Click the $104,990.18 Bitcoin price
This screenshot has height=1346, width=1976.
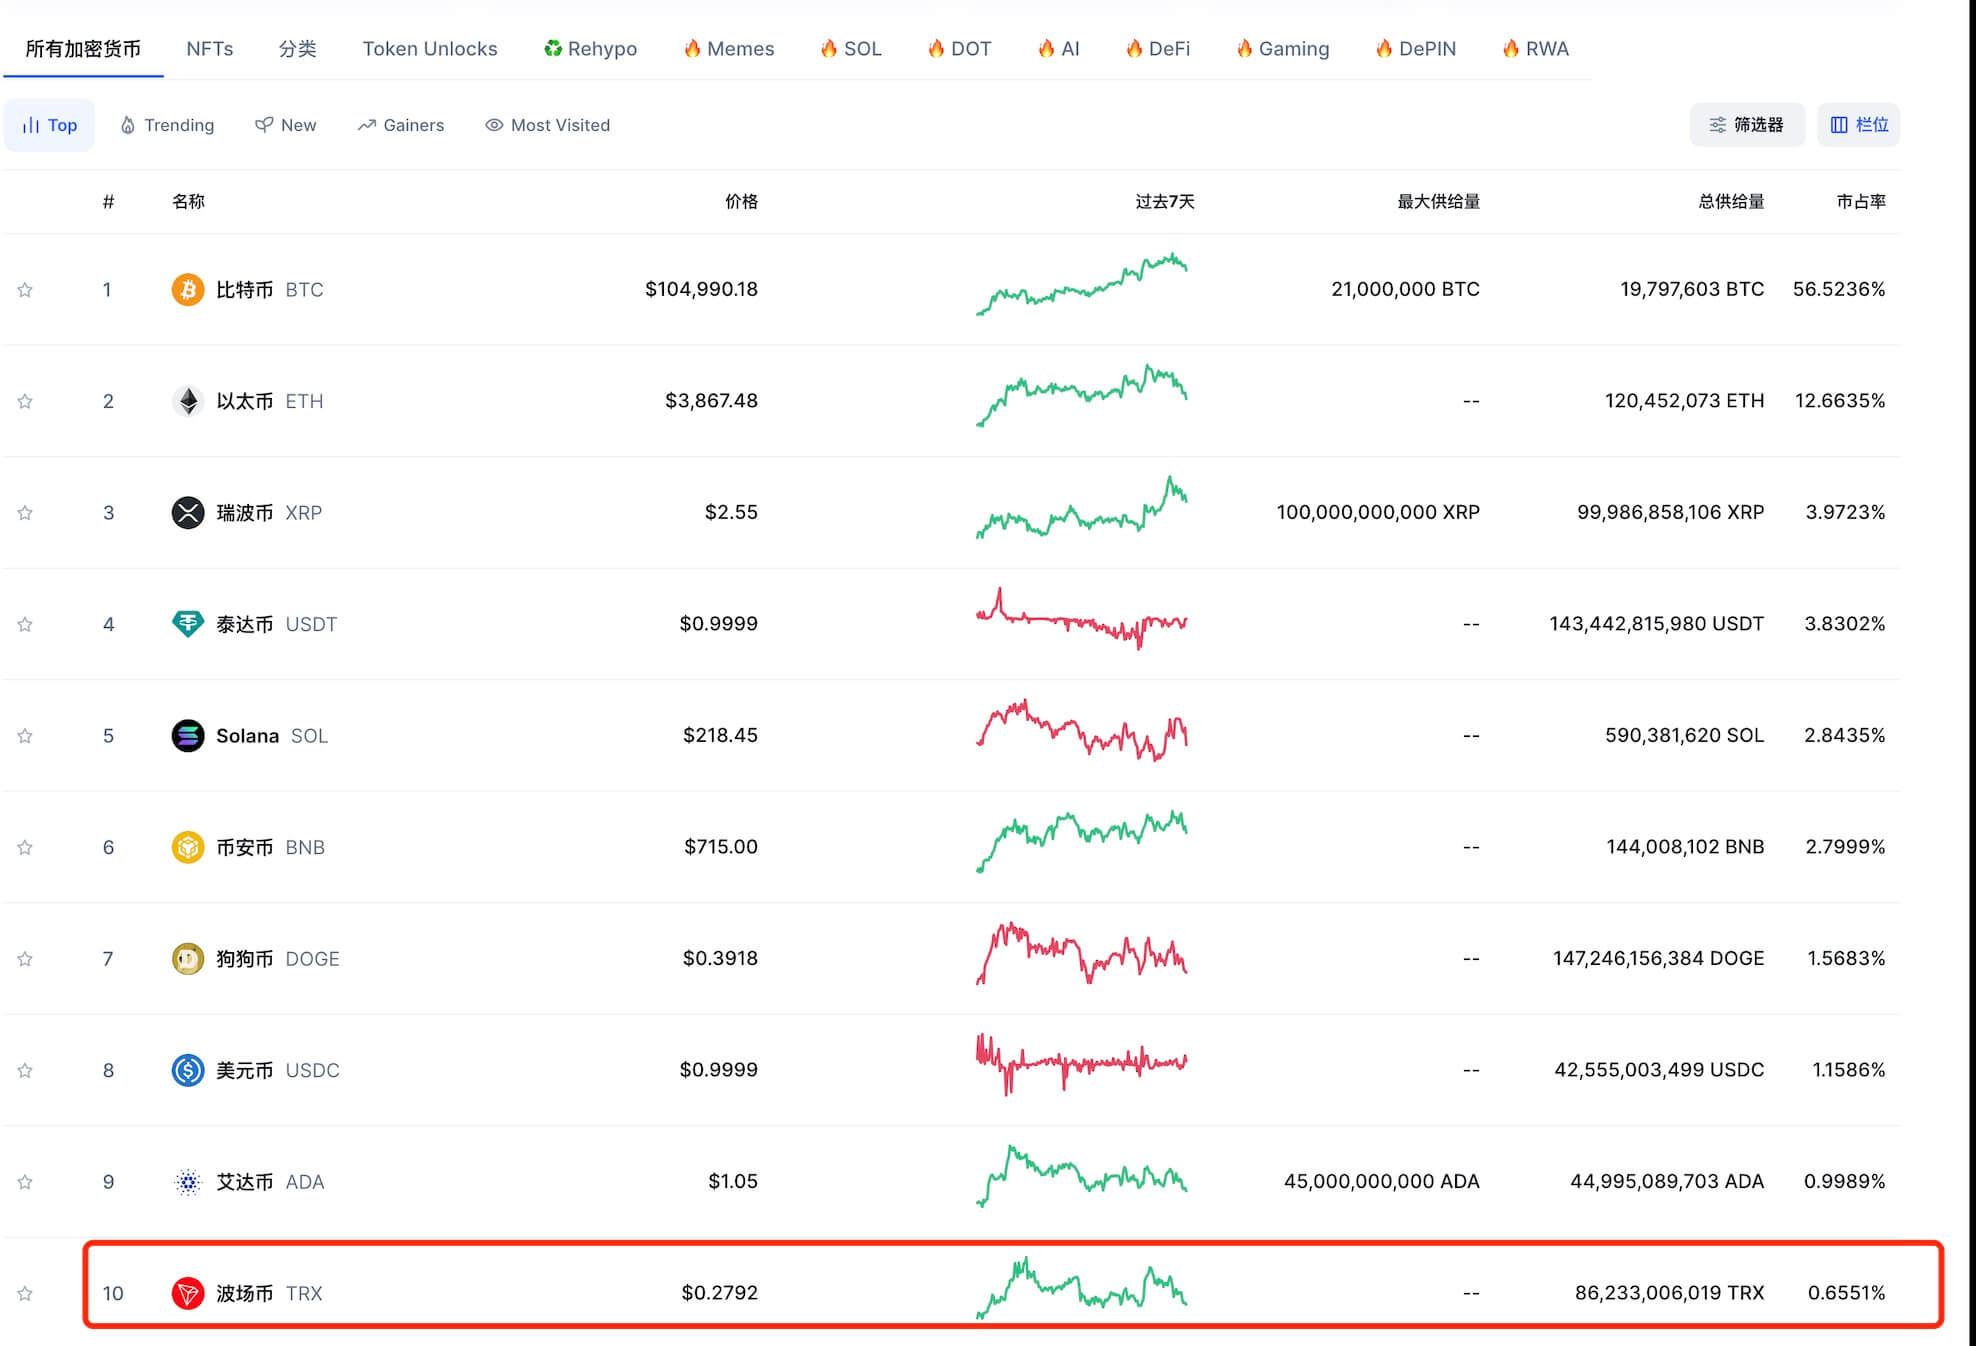point(701,289)
